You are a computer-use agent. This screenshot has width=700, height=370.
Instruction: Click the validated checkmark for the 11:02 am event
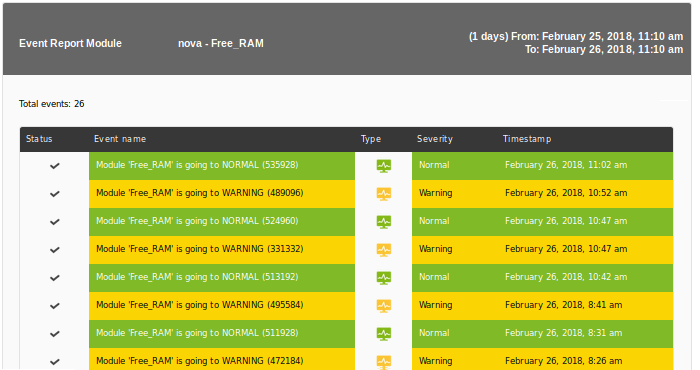(x=54, y=166)
